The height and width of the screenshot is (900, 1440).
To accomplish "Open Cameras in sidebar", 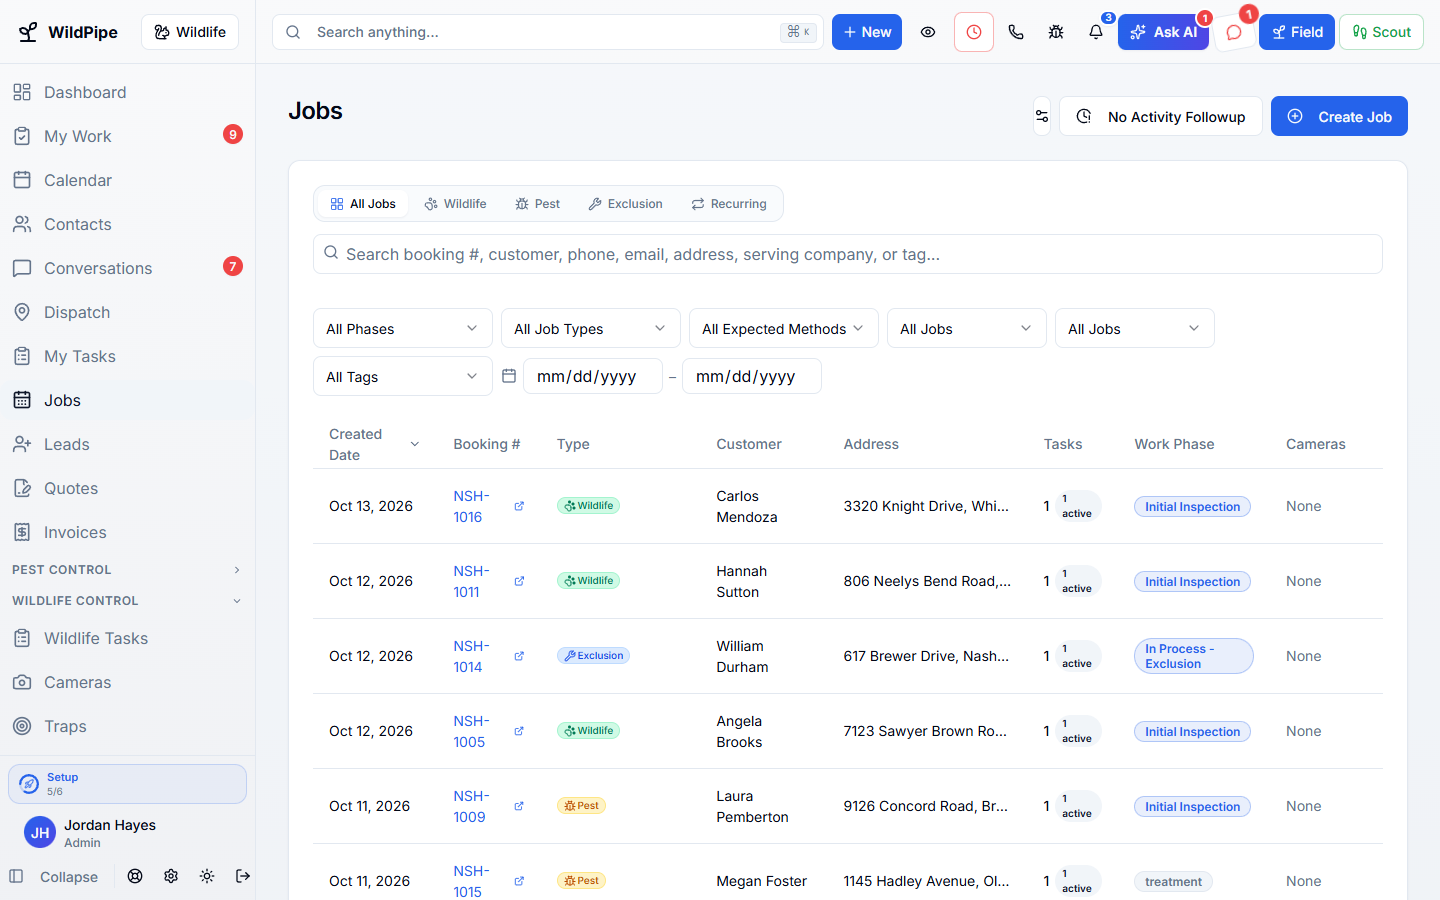I will [x=128, y=682].
